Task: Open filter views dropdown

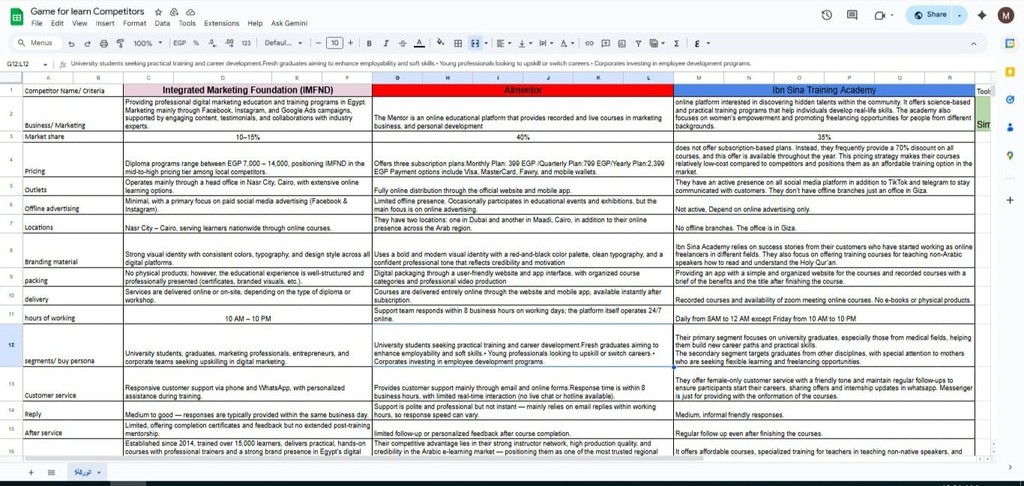Action: [x=656, y=43]
